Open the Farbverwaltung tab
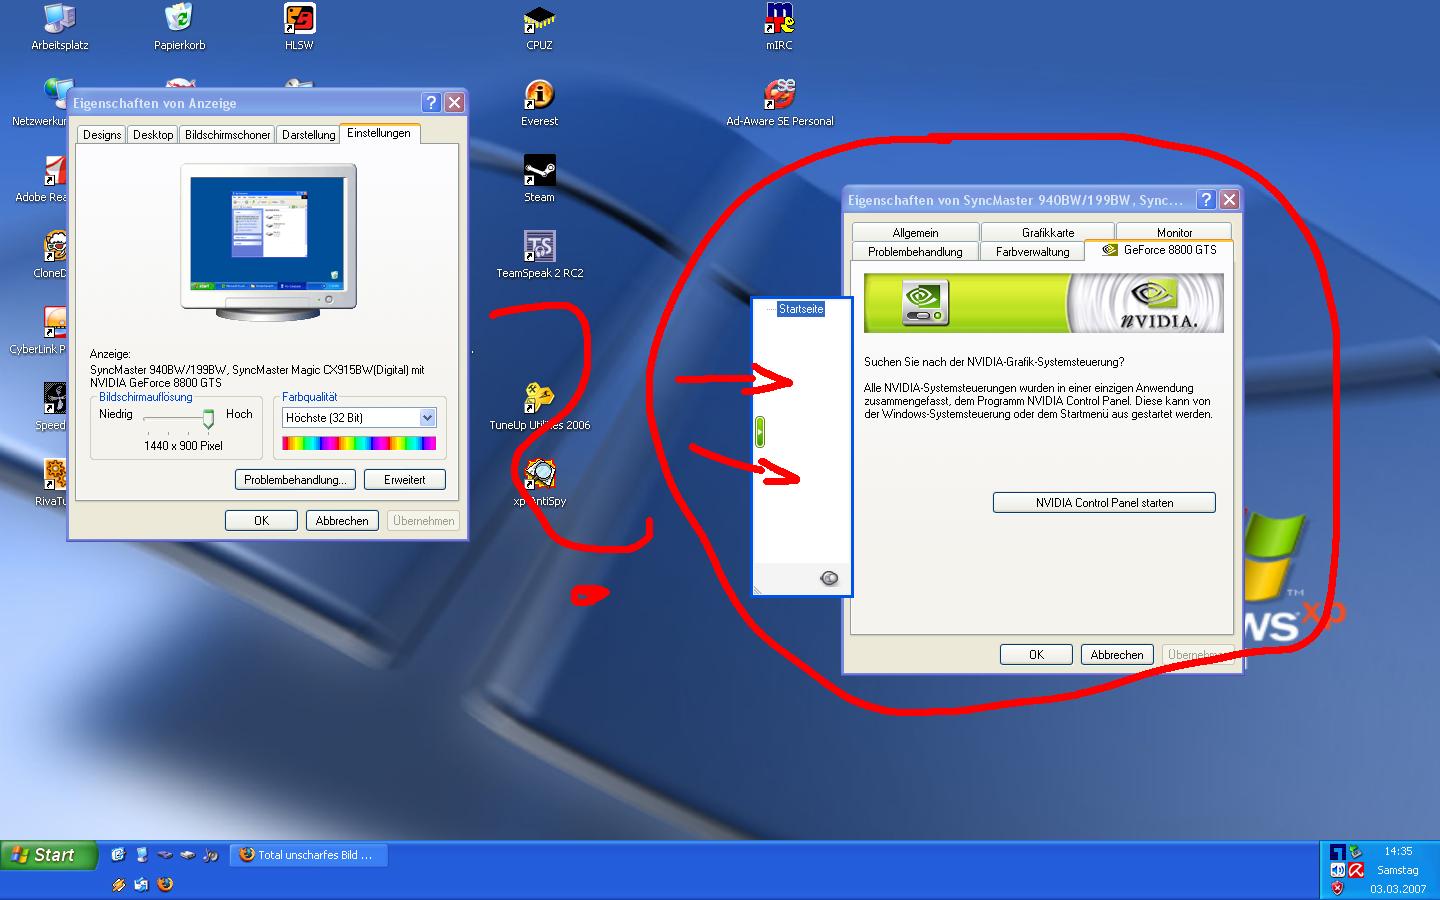 1032,252
